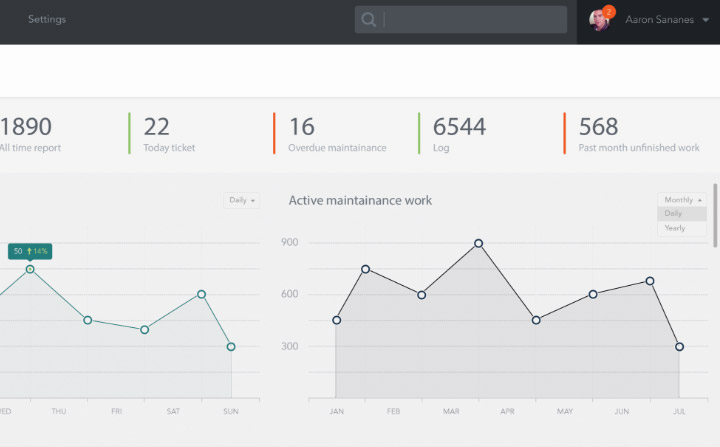Viewport: 720px width, 447px height.
Task: Click the THU x-axis label
Action: pos(59,411)
